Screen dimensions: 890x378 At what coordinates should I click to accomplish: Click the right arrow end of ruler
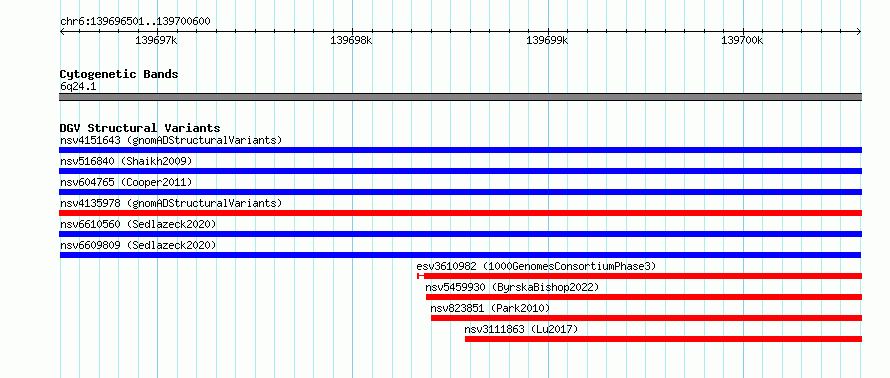[859, 32]
